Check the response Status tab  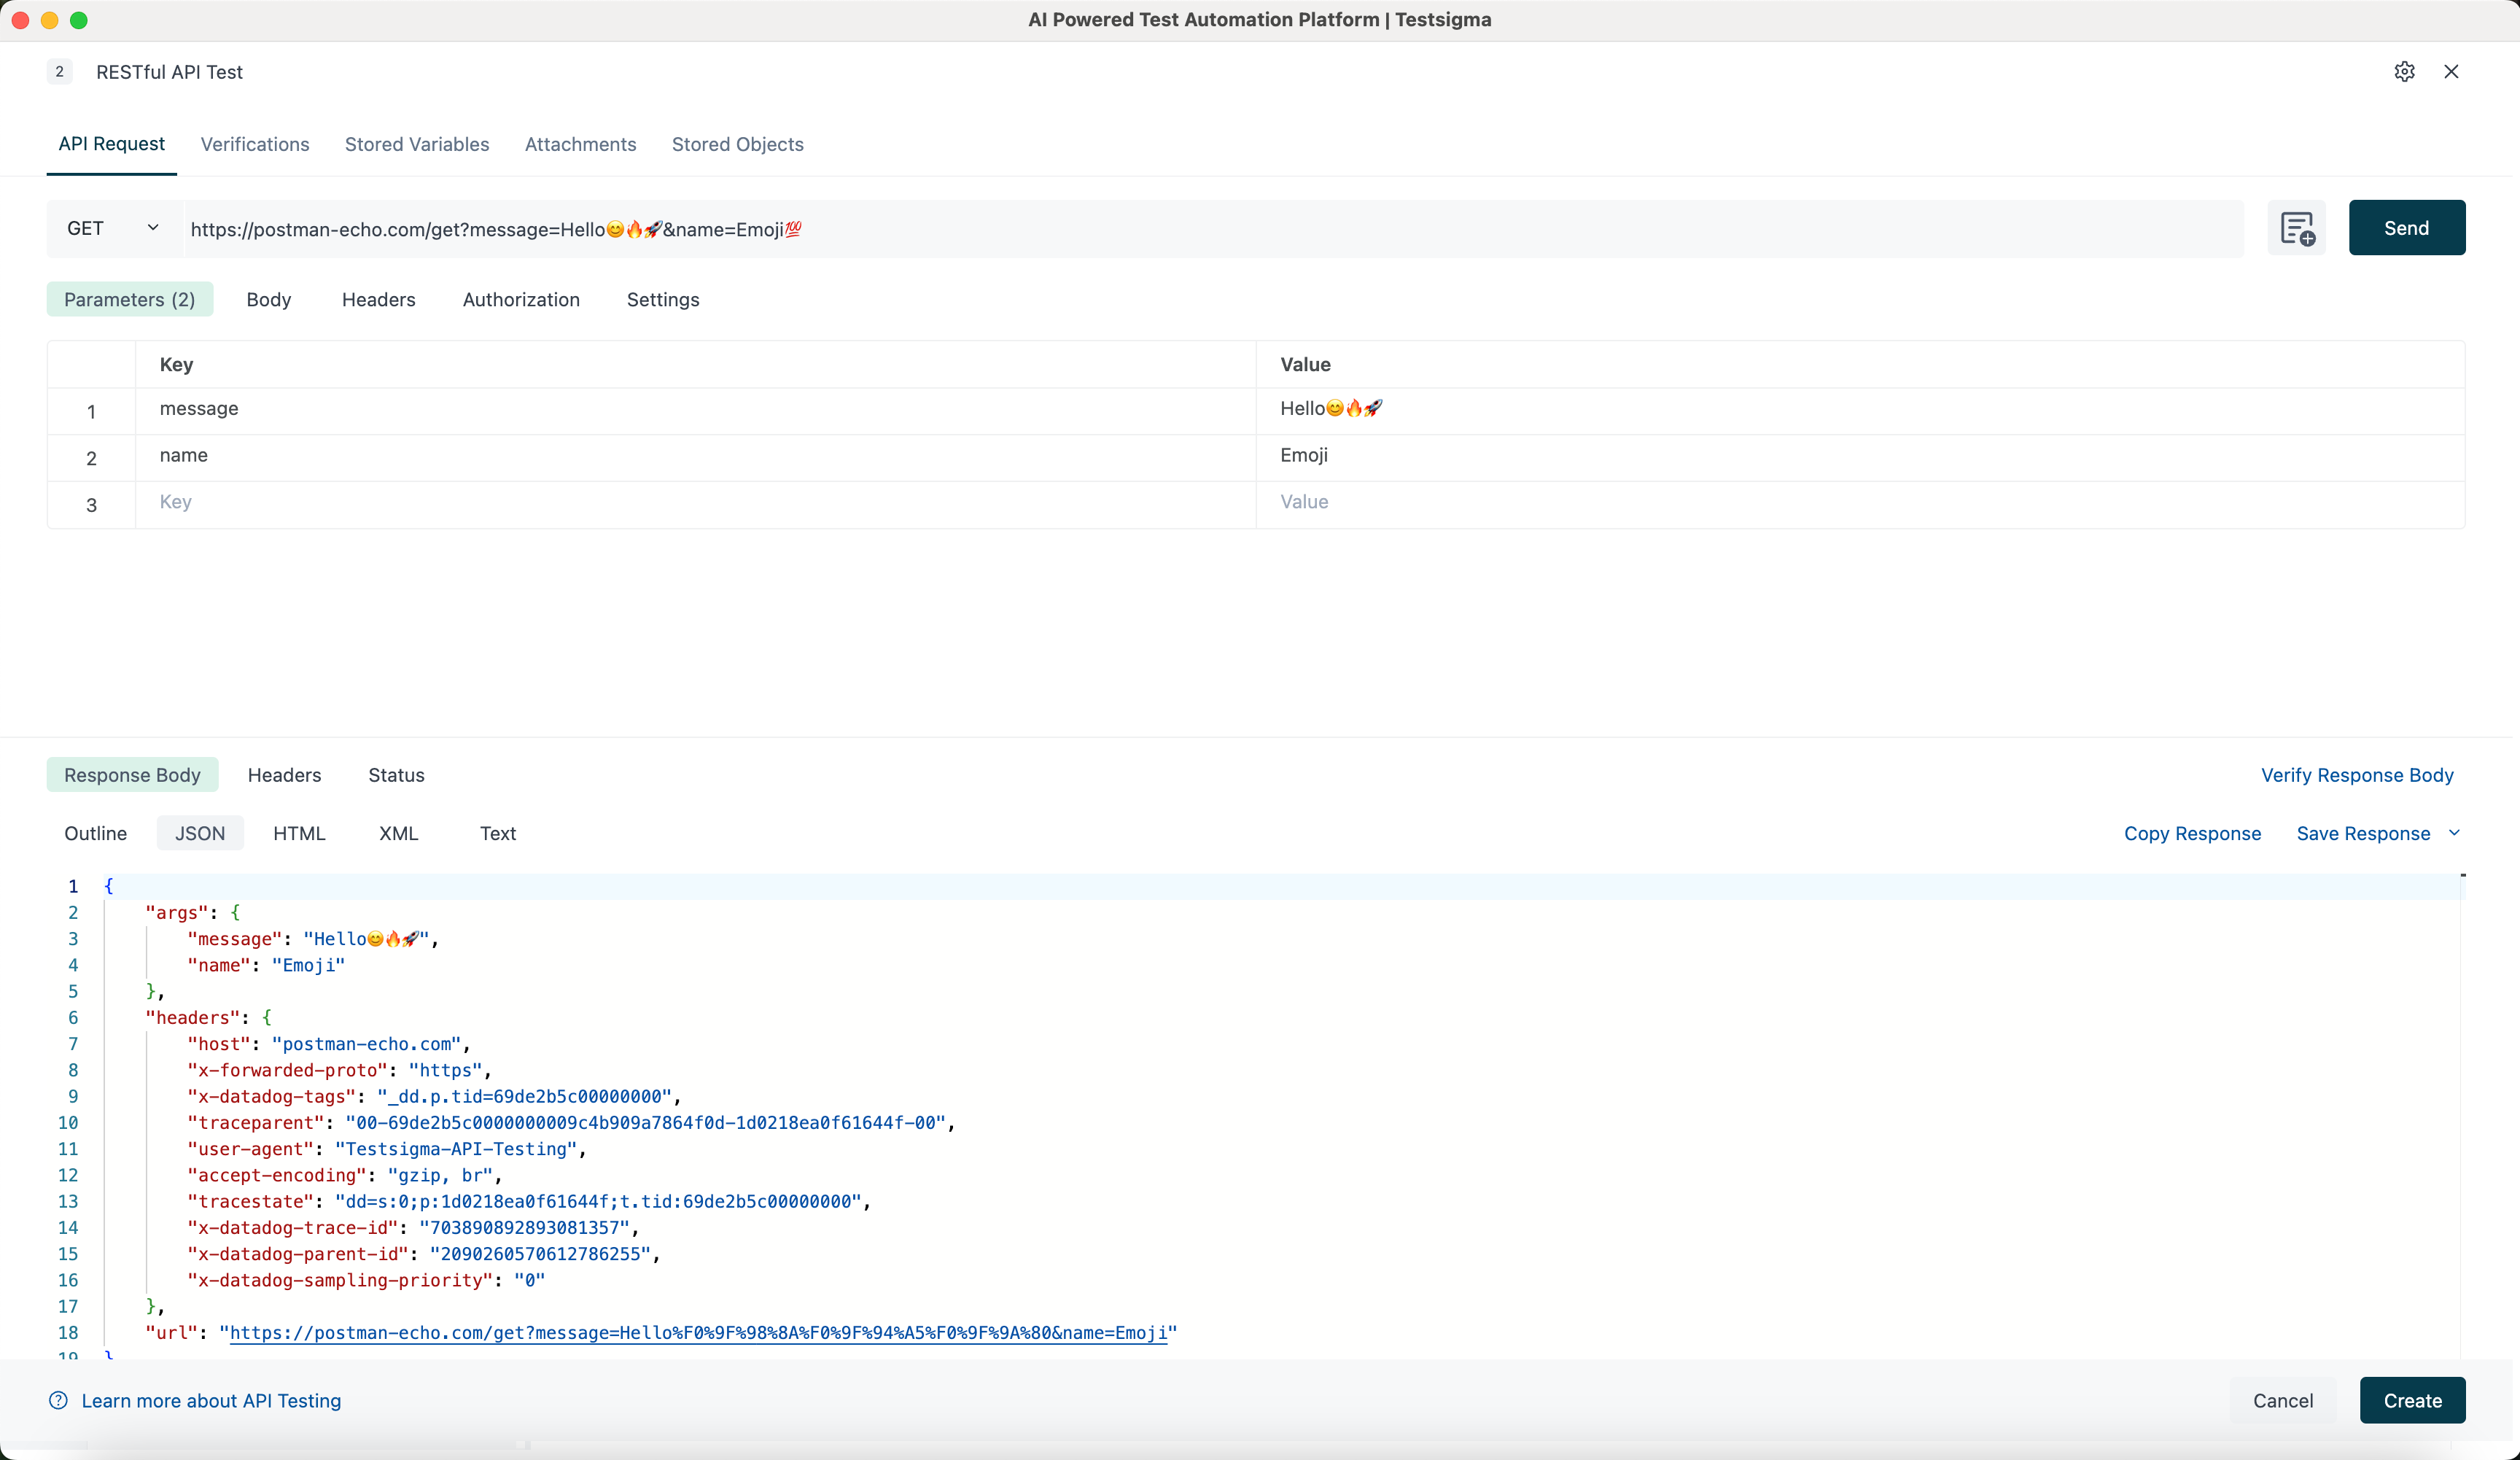(396, 774)
